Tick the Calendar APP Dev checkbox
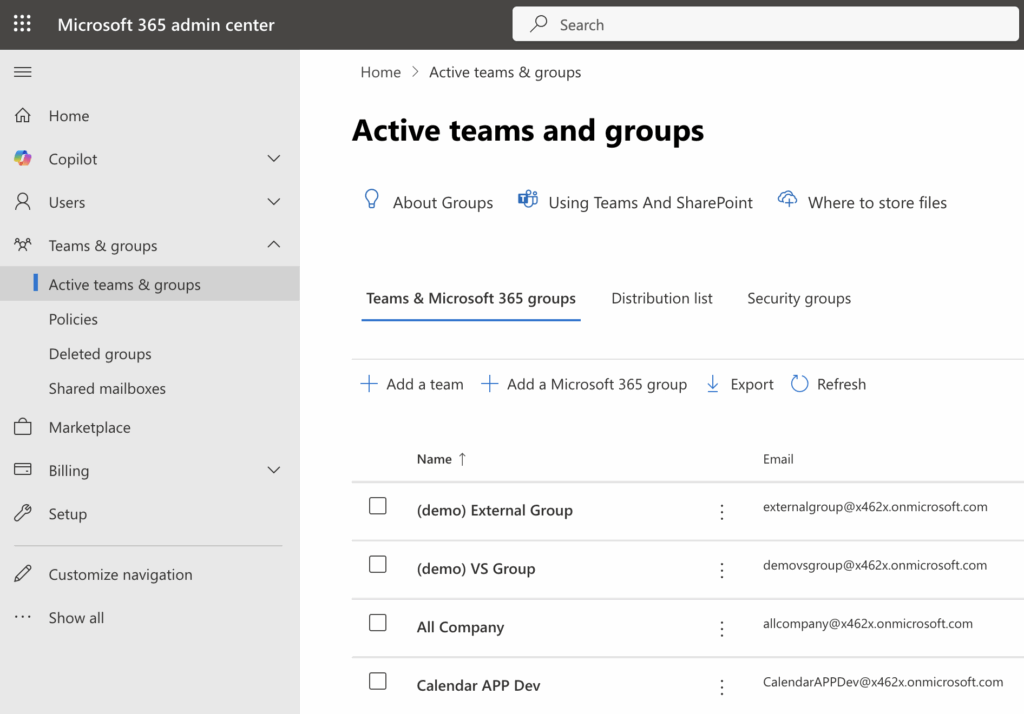The height and width of the screenshot is (714, 1024). (x=377, y=680)
